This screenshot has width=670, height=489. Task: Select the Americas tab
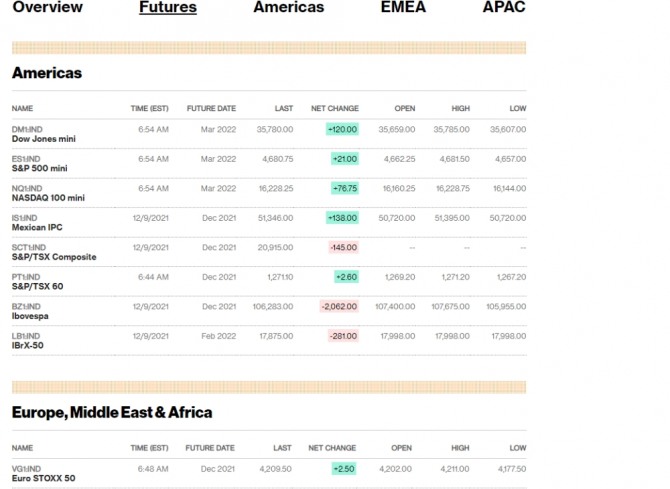(x=288, y=8)
